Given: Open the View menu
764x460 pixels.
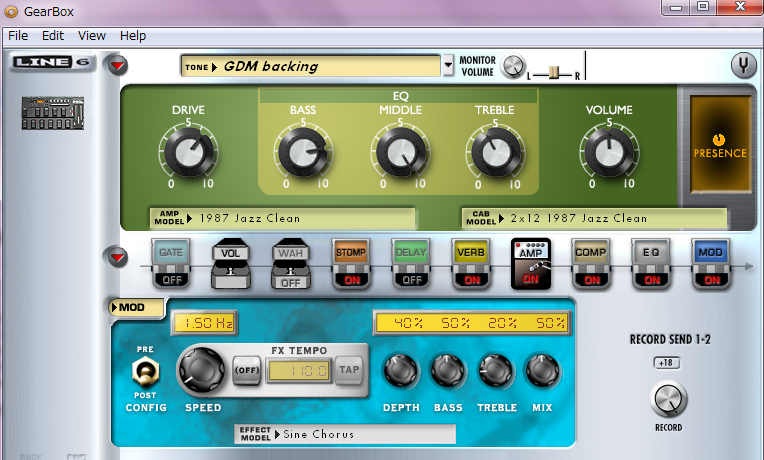Looking at the screenshot, I should 92,36.
